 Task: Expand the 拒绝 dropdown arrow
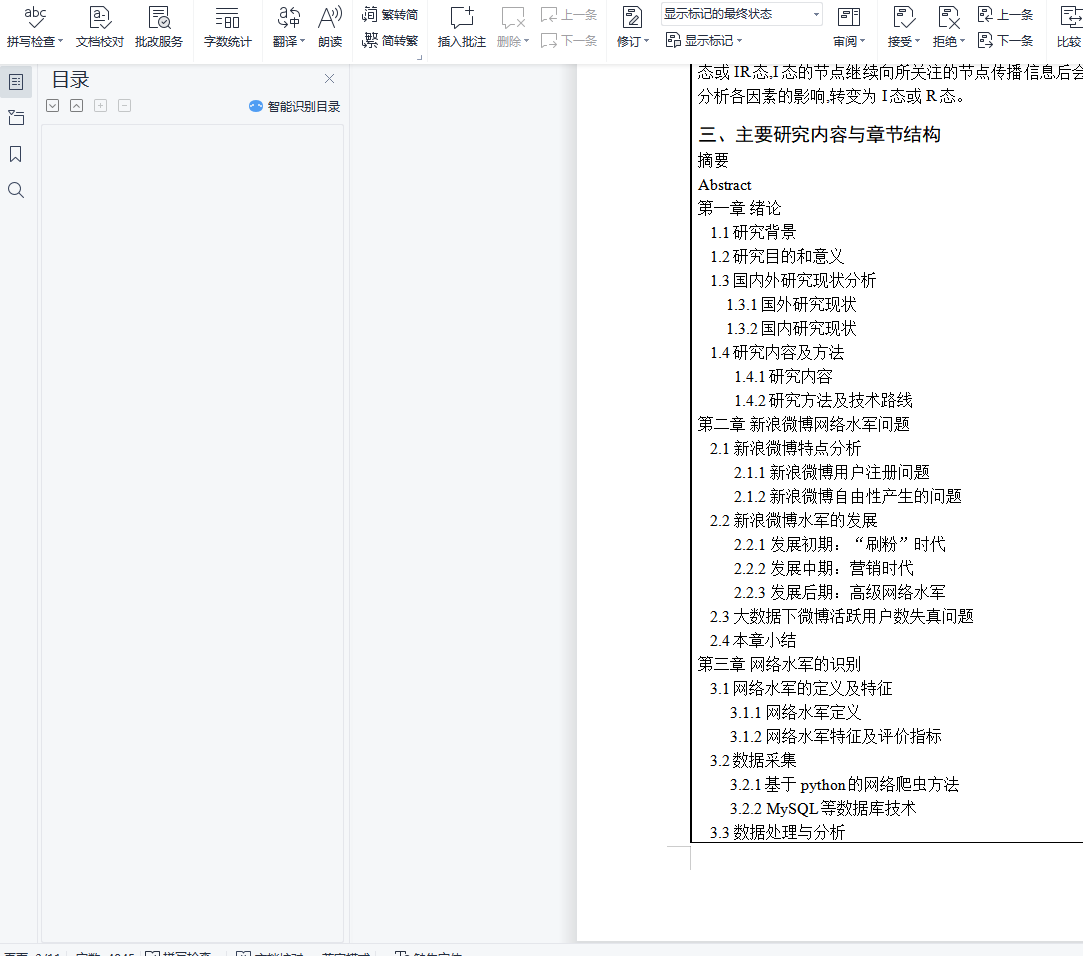pos(962,41)
